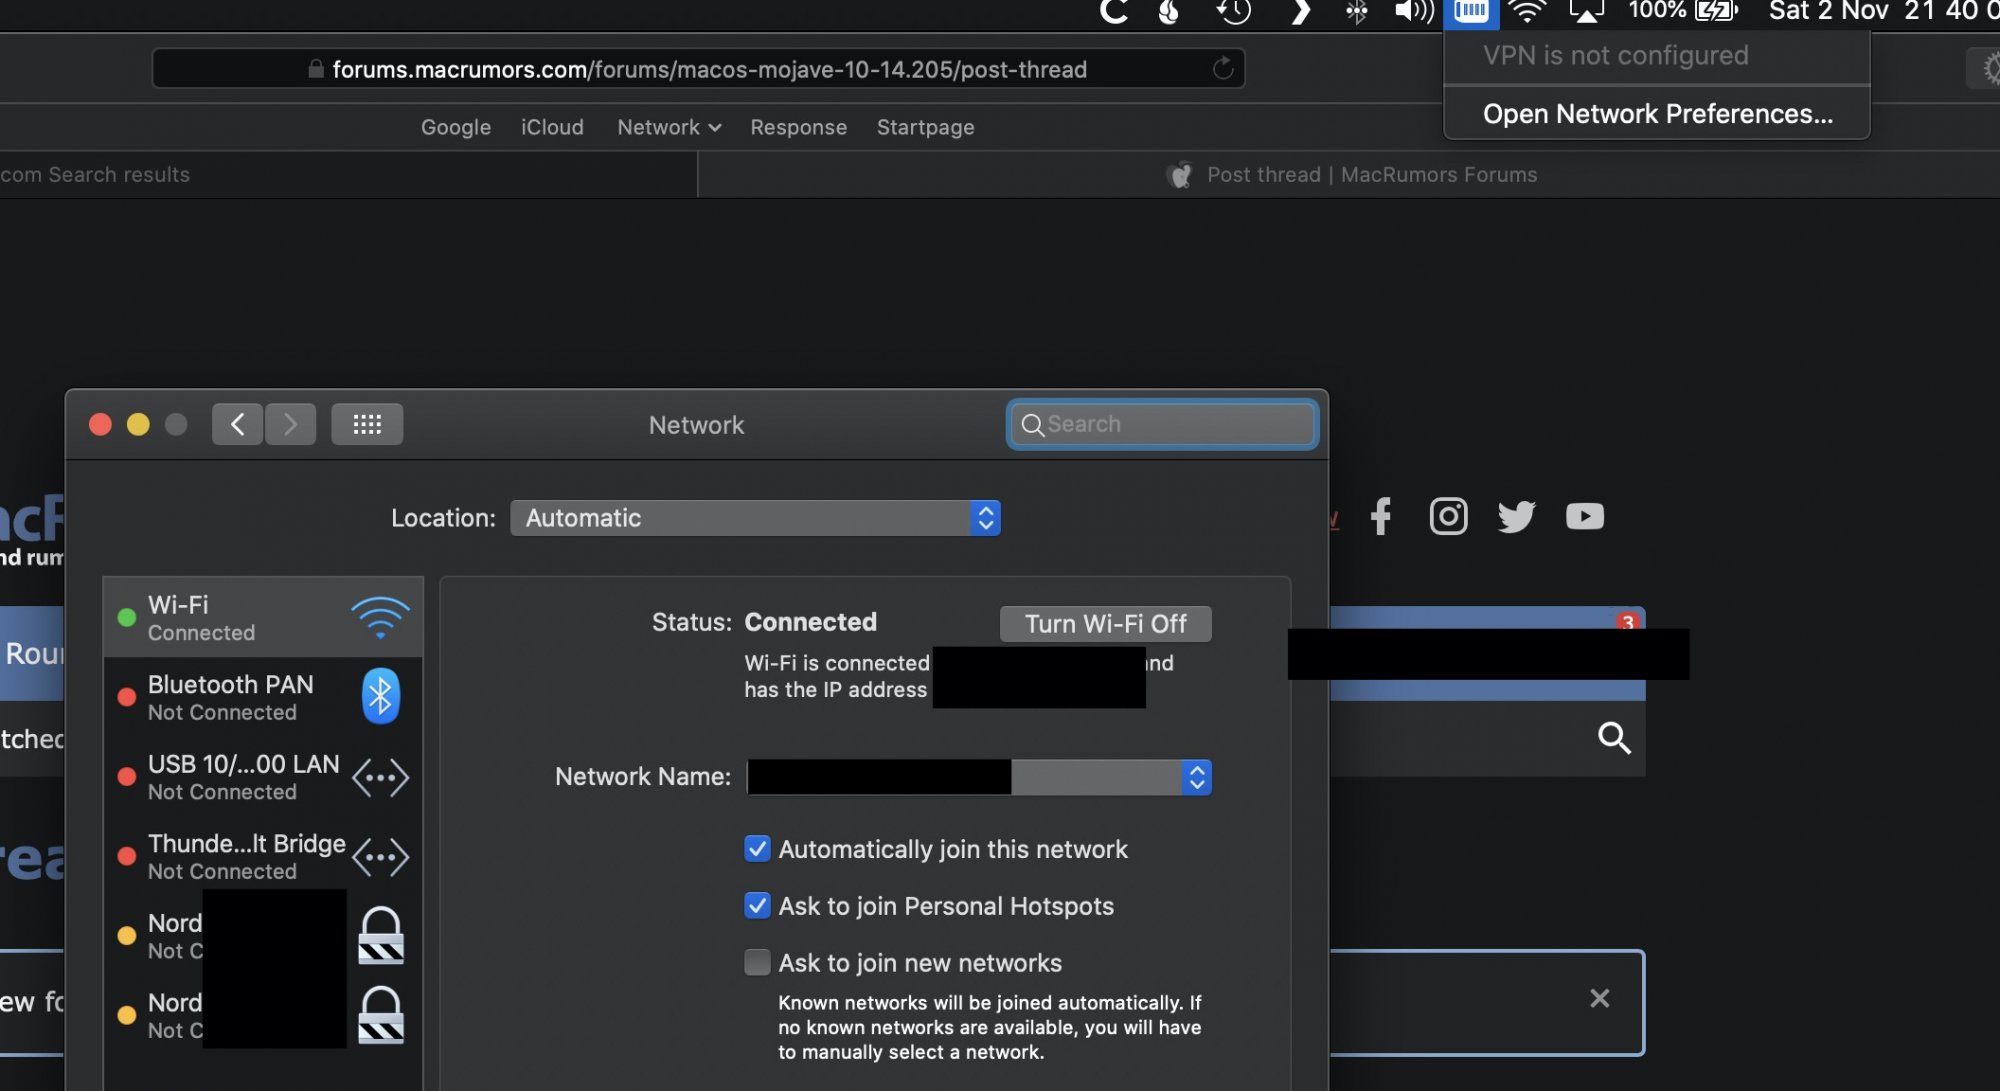2000x1091 pixels.
Task: Open MacRumors Facebook page icon
Action: tap(1381, 516)
